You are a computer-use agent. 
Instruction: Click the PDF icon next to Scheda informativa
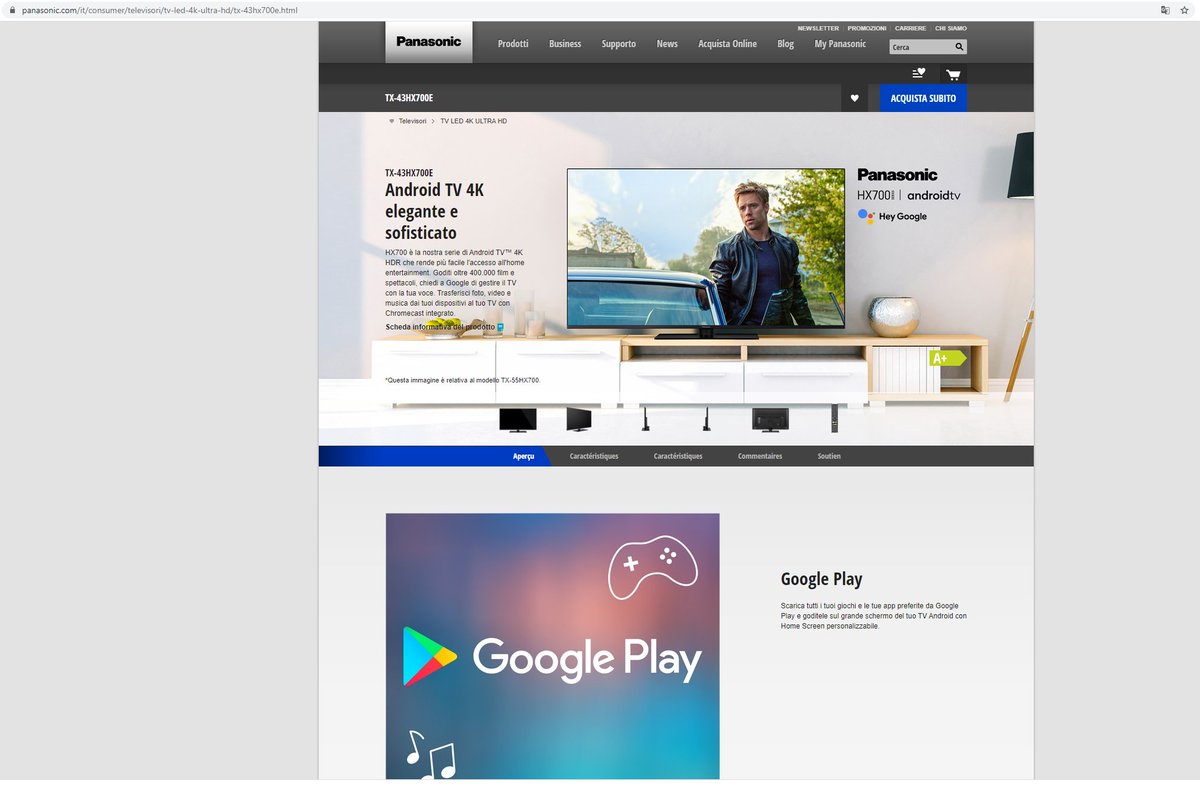501,327
